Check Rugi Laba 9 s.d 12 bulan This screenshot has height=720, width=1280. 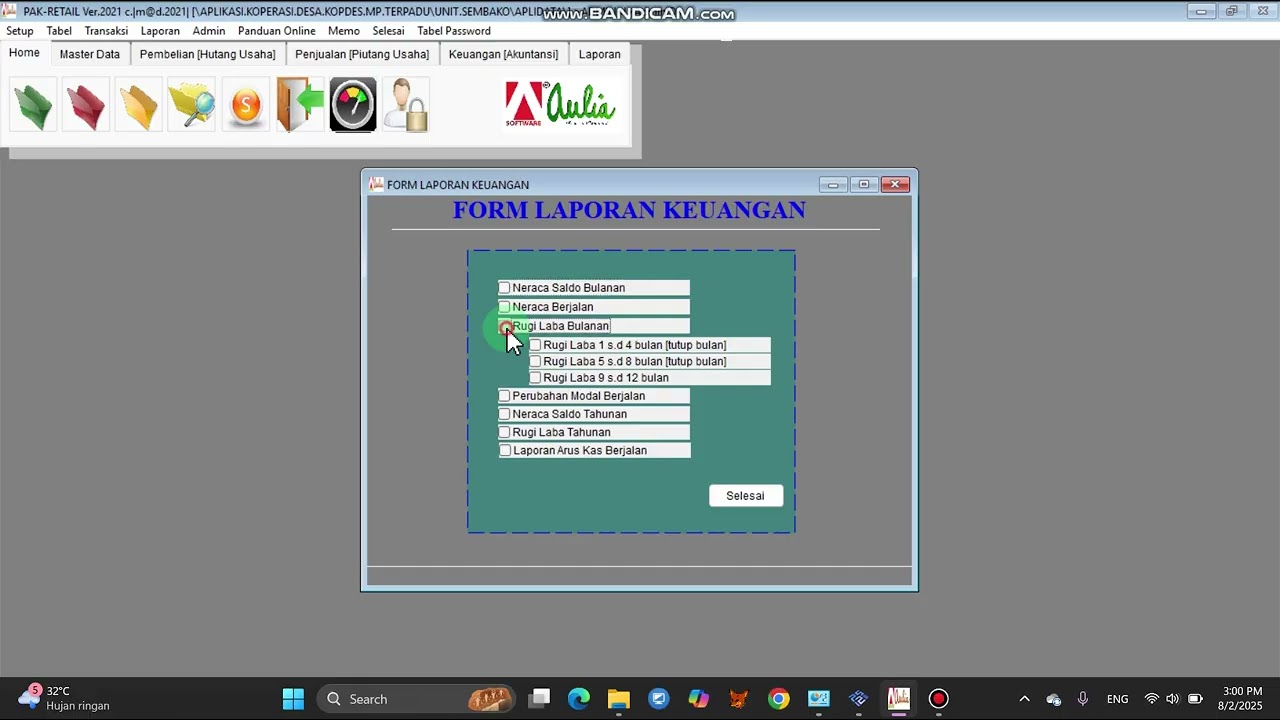(535, 378)
